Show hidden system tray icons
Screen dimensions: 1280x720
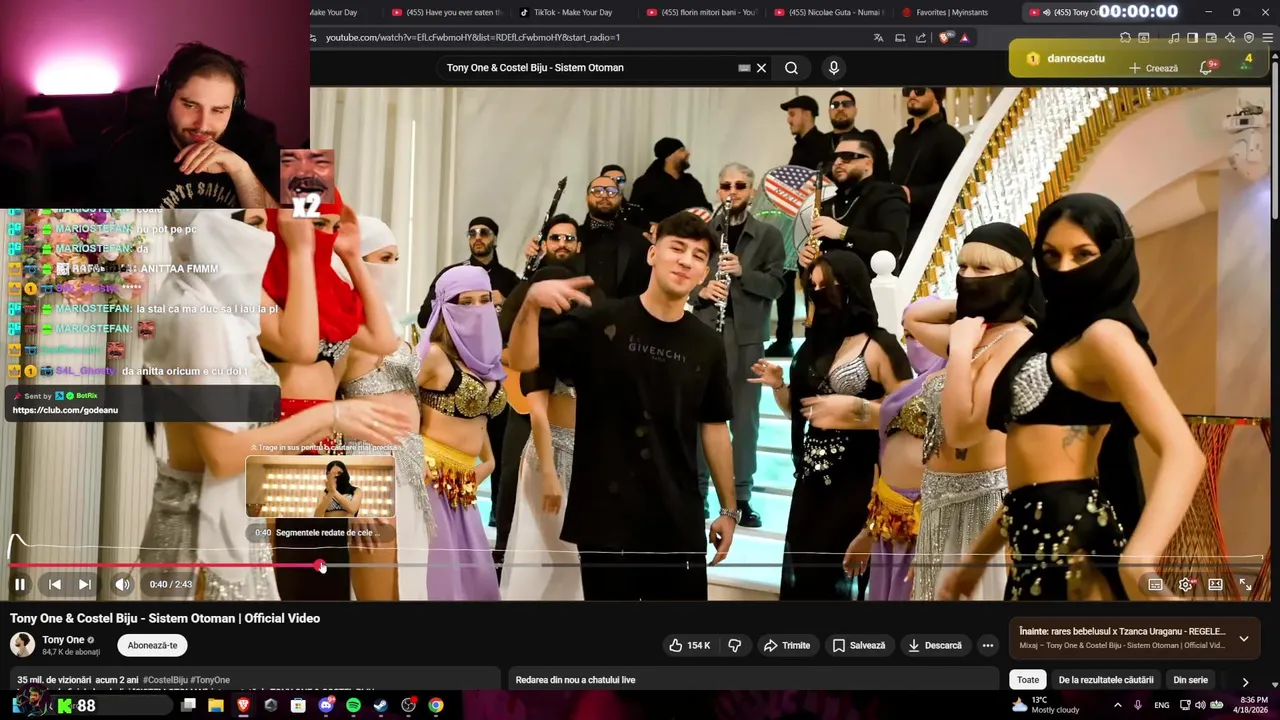point(1117,705)
